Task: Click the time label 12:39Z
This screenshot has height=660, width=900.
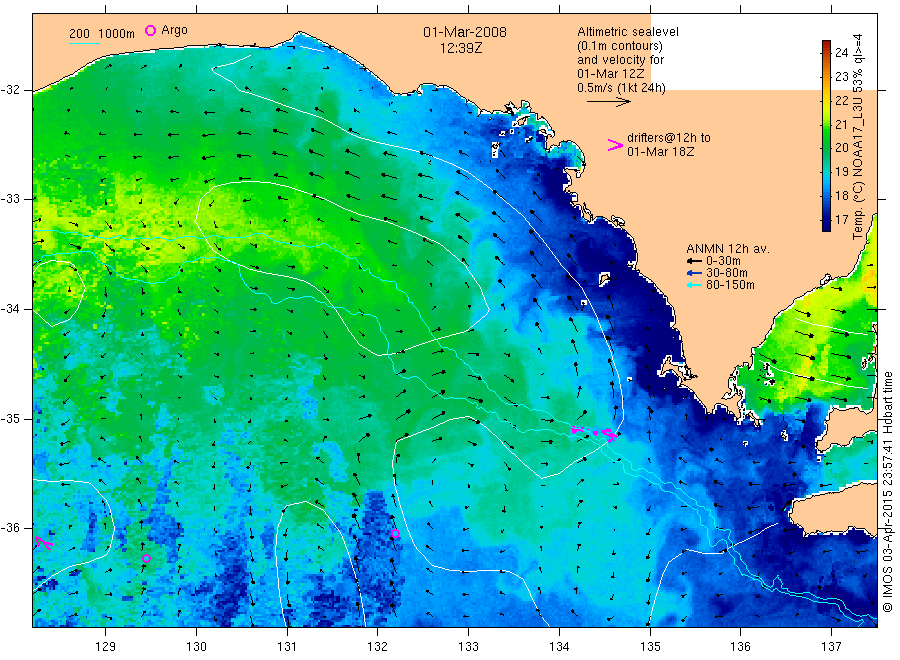Action: 461,48
